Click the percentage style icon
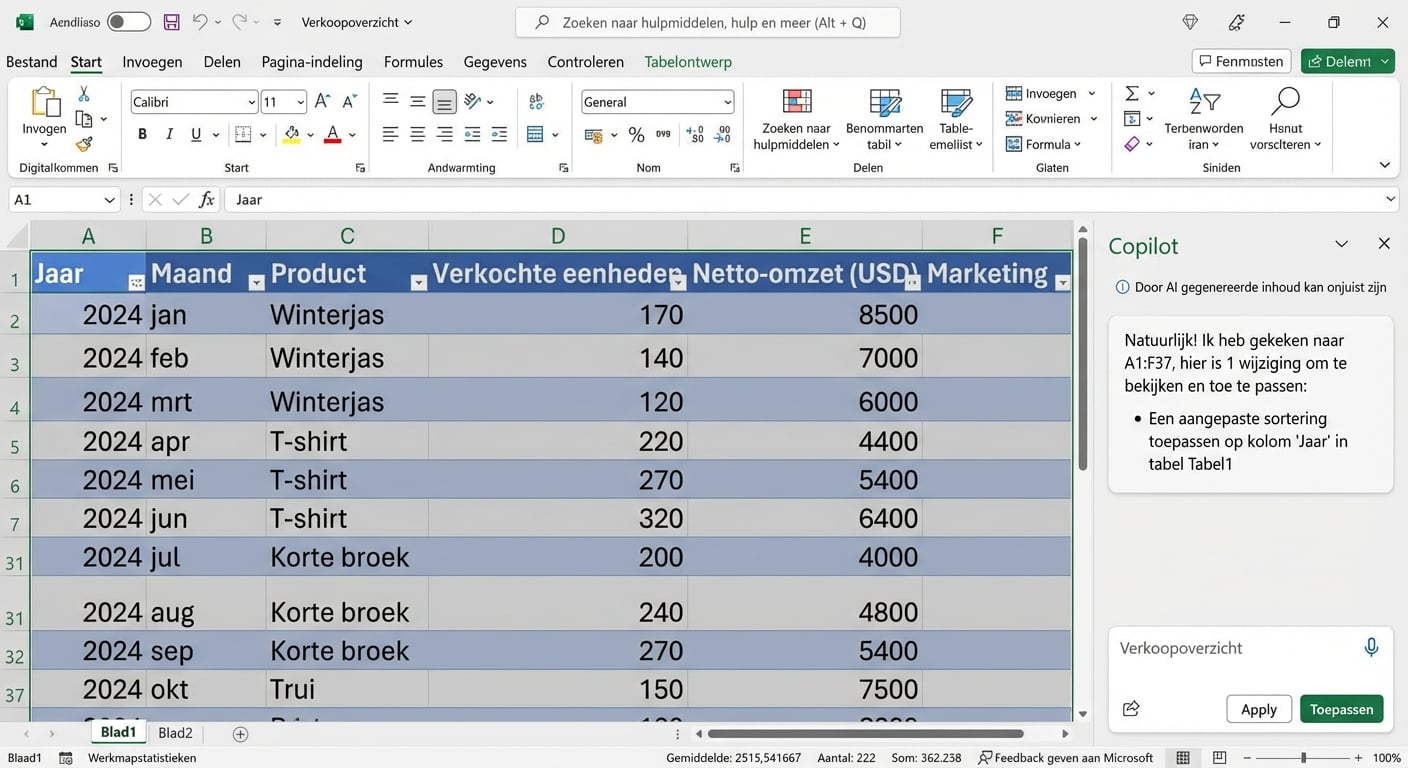Viewport: 1408px width, 768px height. click(636, 134)
